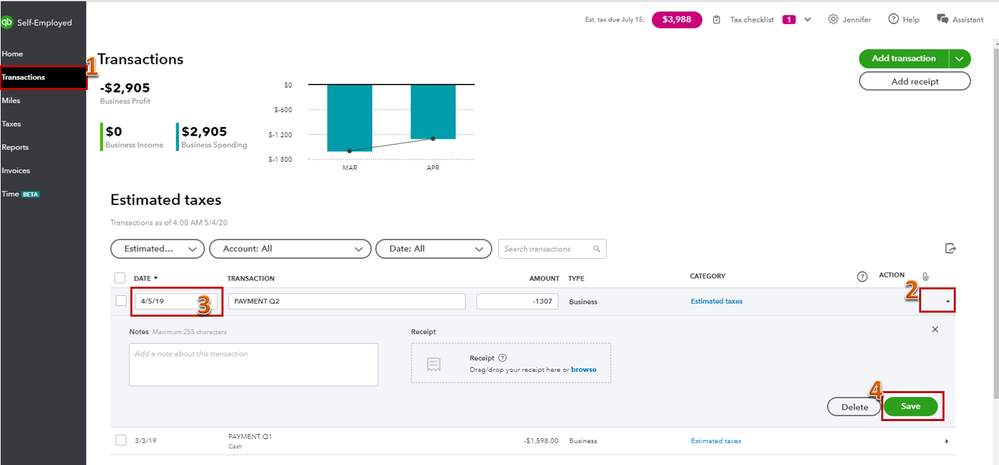Expand the Add transaction arrow menu
Screen dimensions: 999x465
[x=959, y=59]
